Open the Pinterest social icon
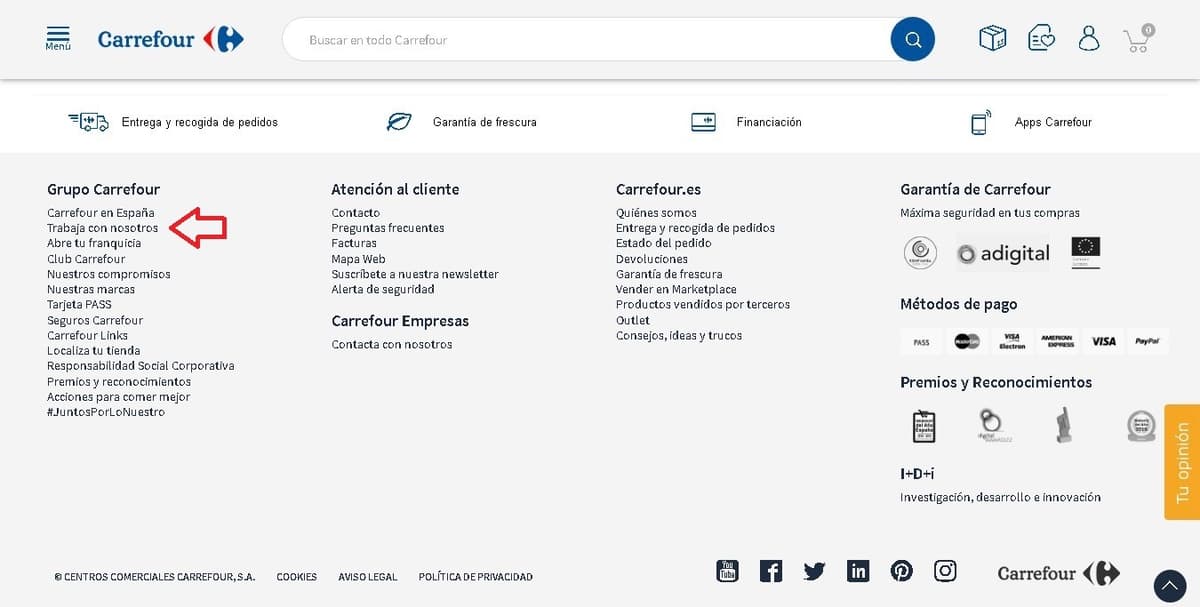The height and width of the screenshot is (607, 1200). click(902, 571)
